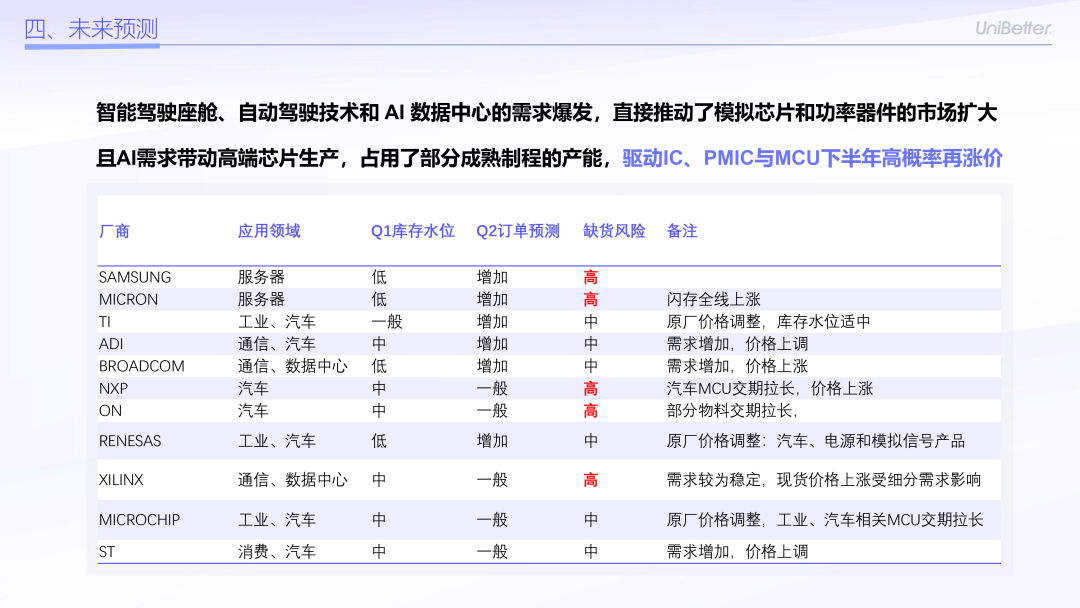The width and height of the screenshot is (1080, 608).
Task: Click the 备注 column header
Action: click(682, 231)
